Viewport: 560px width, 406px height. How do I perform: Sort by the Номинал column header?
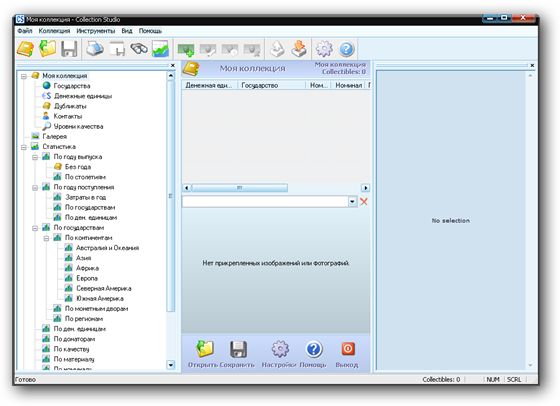(348, 85)
